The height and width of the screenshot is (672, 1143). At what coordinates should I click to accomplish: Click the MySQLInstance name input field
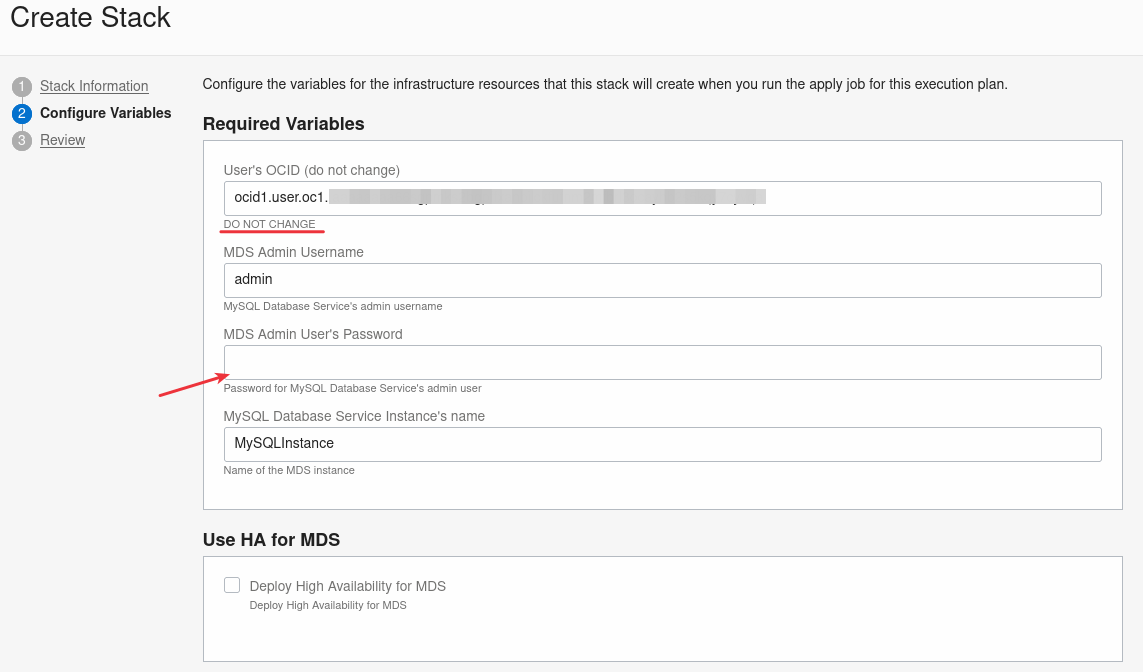point(662,444)
